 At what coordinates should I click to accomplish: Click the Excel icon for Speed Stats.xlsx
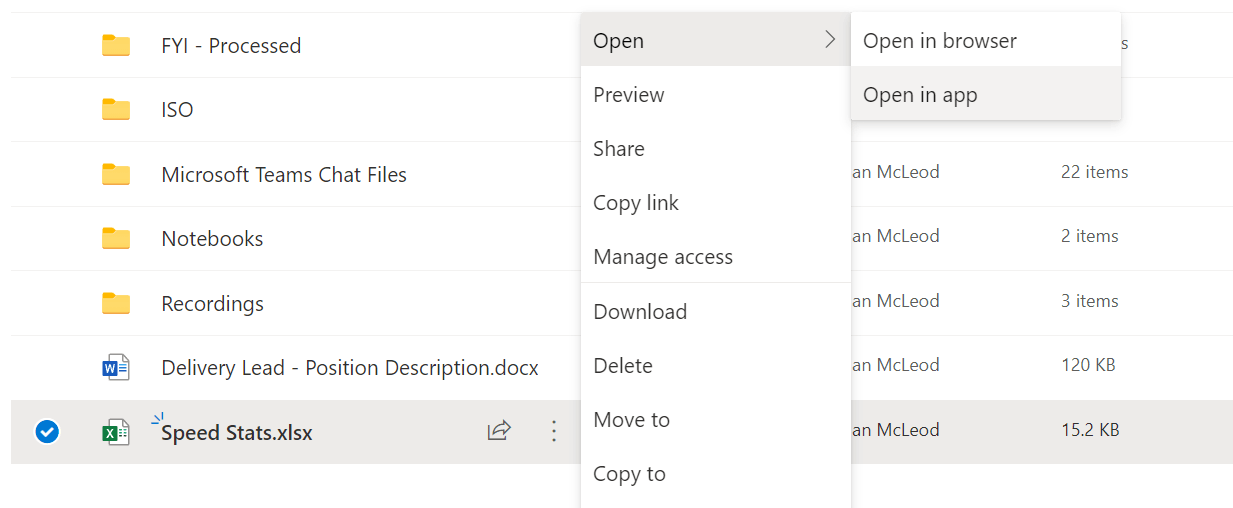coord(116,432)
